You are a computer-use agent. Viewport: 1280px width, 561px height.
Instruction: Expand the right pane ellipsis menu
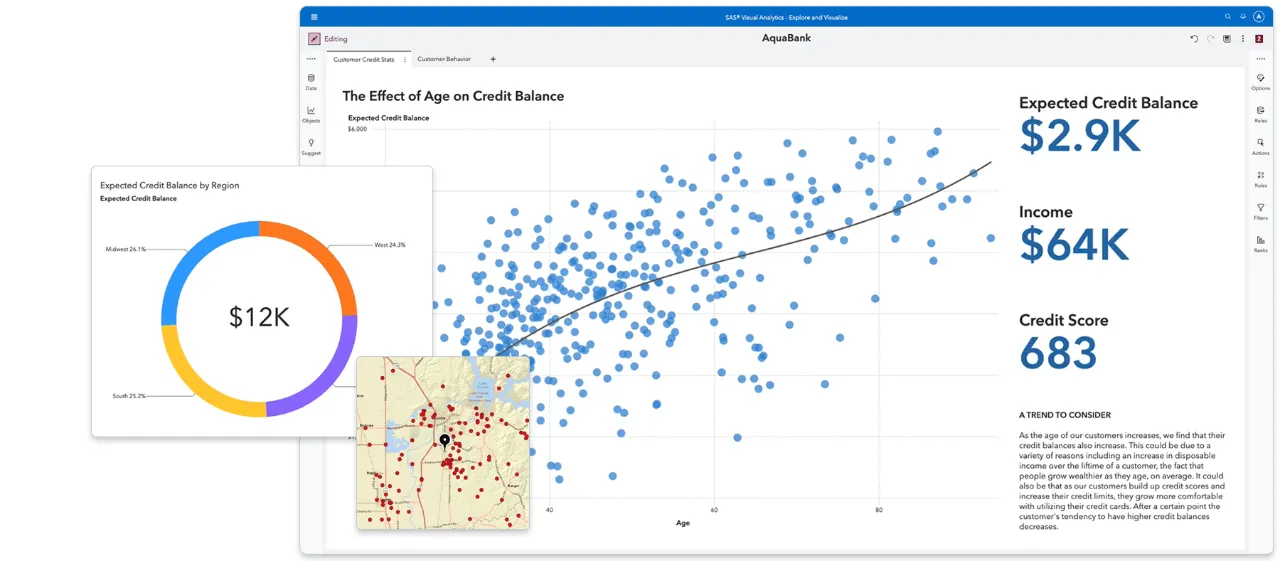tap(1260, 59)
